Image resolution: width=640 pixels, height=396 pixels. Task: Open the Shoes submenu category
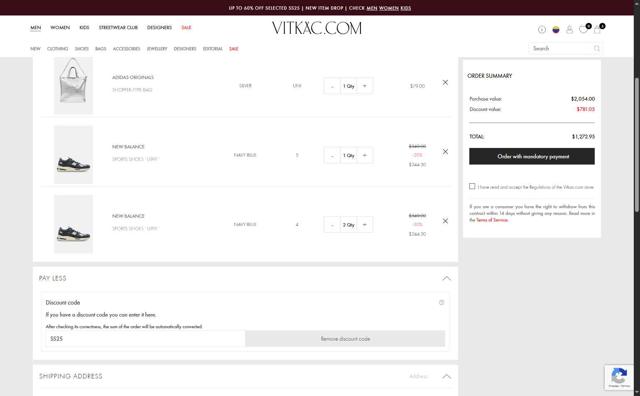82,49
